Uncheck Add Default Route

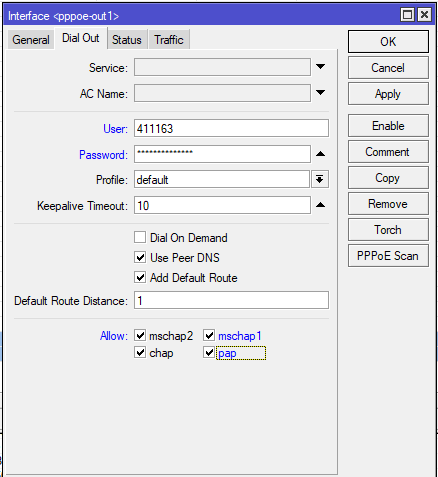(x=140, y=277)
